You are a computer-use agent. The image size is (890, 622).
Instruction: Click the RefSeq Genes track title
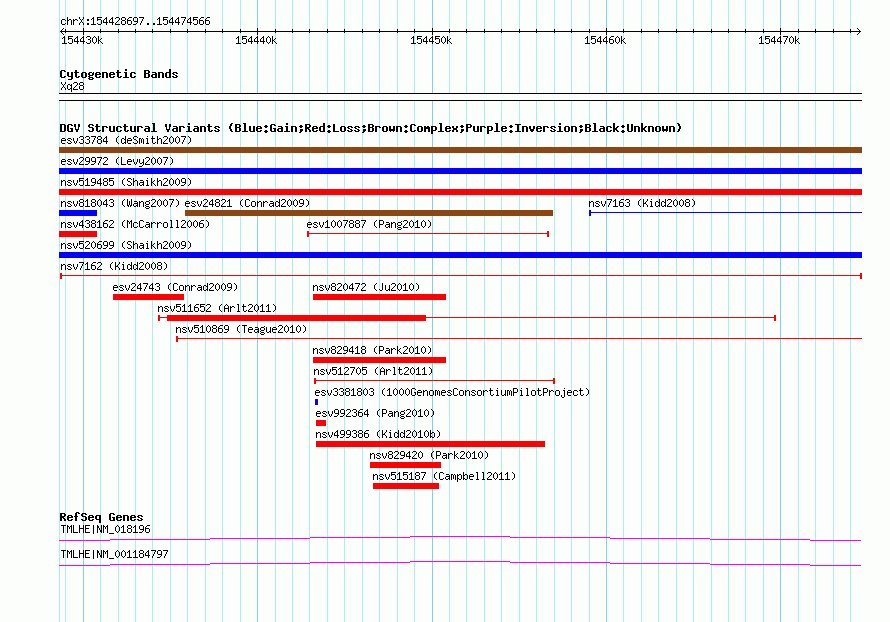coord(101,517)
